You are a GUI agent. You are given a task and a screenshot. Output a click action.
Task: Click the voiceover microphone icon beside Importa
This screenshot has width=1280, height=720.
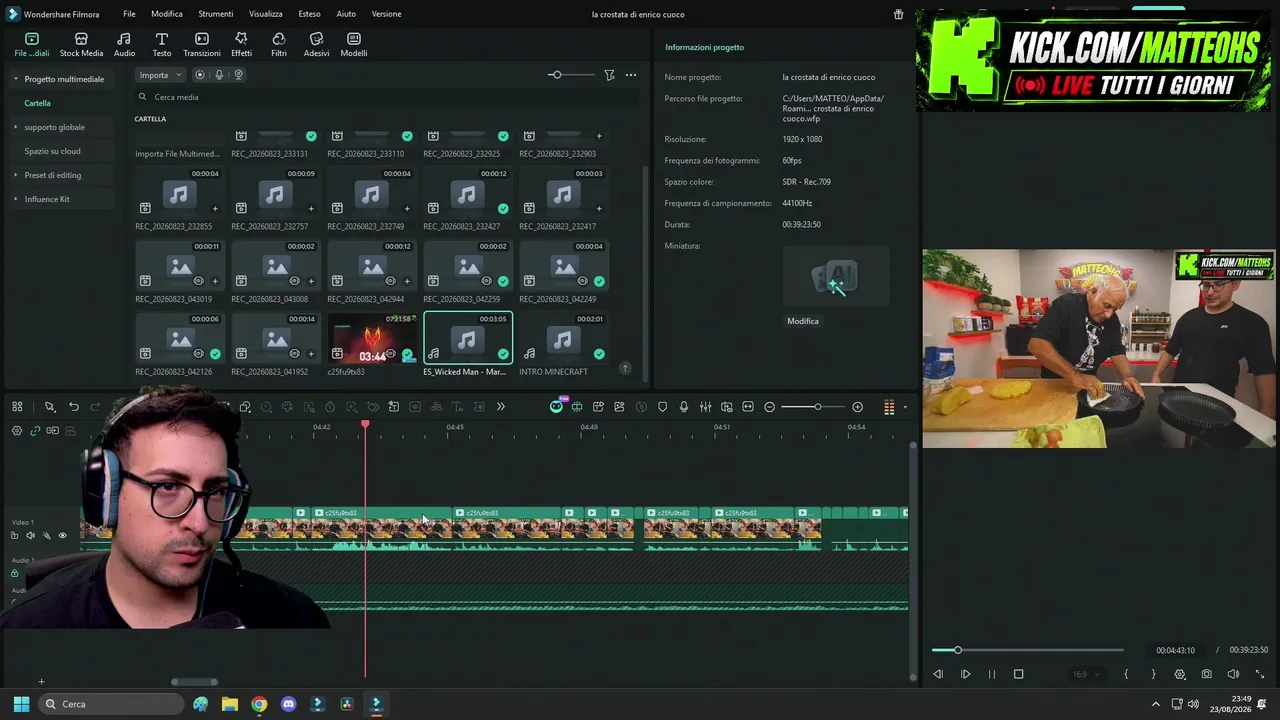pyautogui.click(x=219, y=75)
